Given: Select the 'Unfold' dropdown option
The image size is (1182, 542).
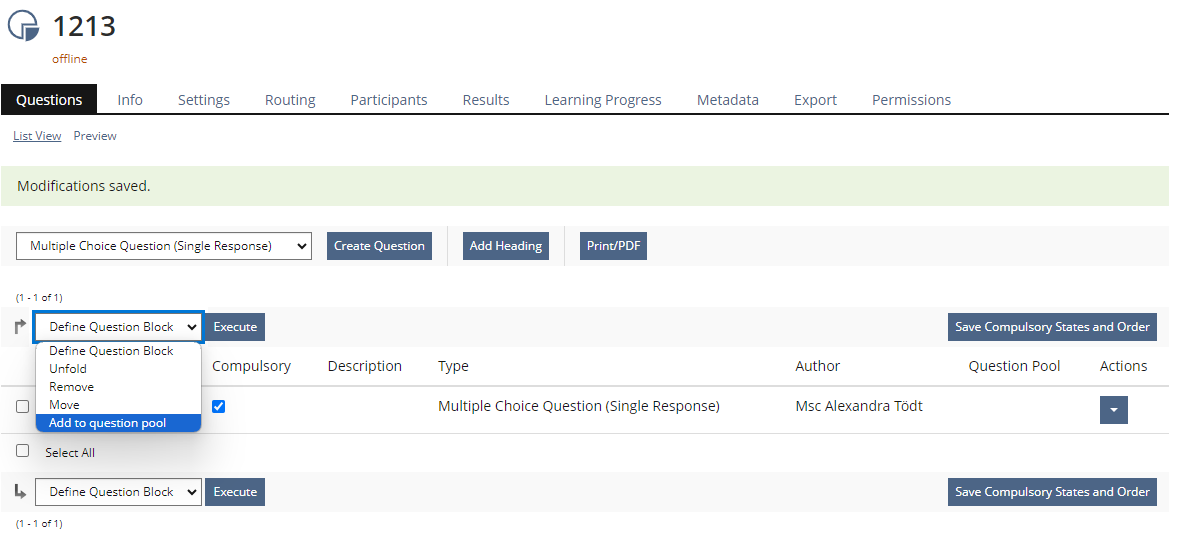Looking at the screenshot, I should point(68,369).
